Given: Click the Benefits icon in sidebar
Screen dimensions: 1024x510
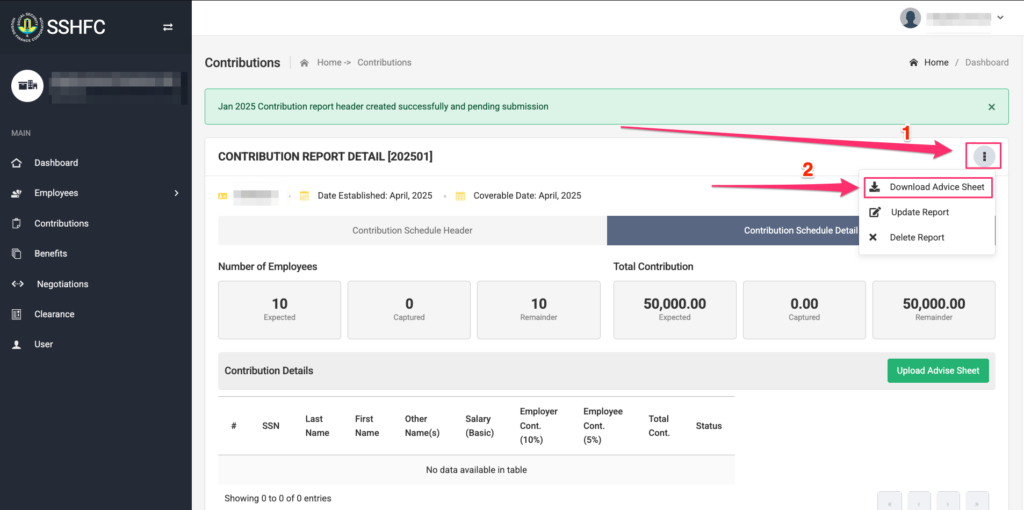Looking at the screenshot, I should [16, 254].
